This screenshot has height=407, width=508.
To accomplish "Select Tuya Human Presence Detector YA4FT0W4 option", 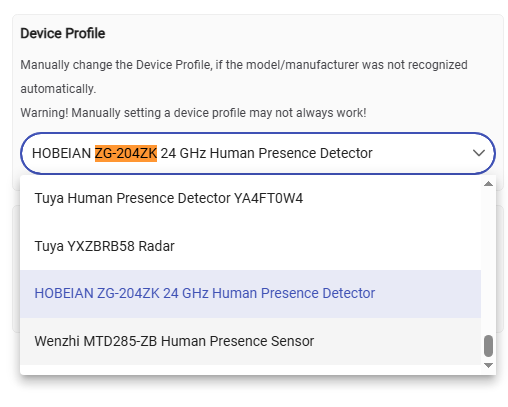I will [250, 198].
